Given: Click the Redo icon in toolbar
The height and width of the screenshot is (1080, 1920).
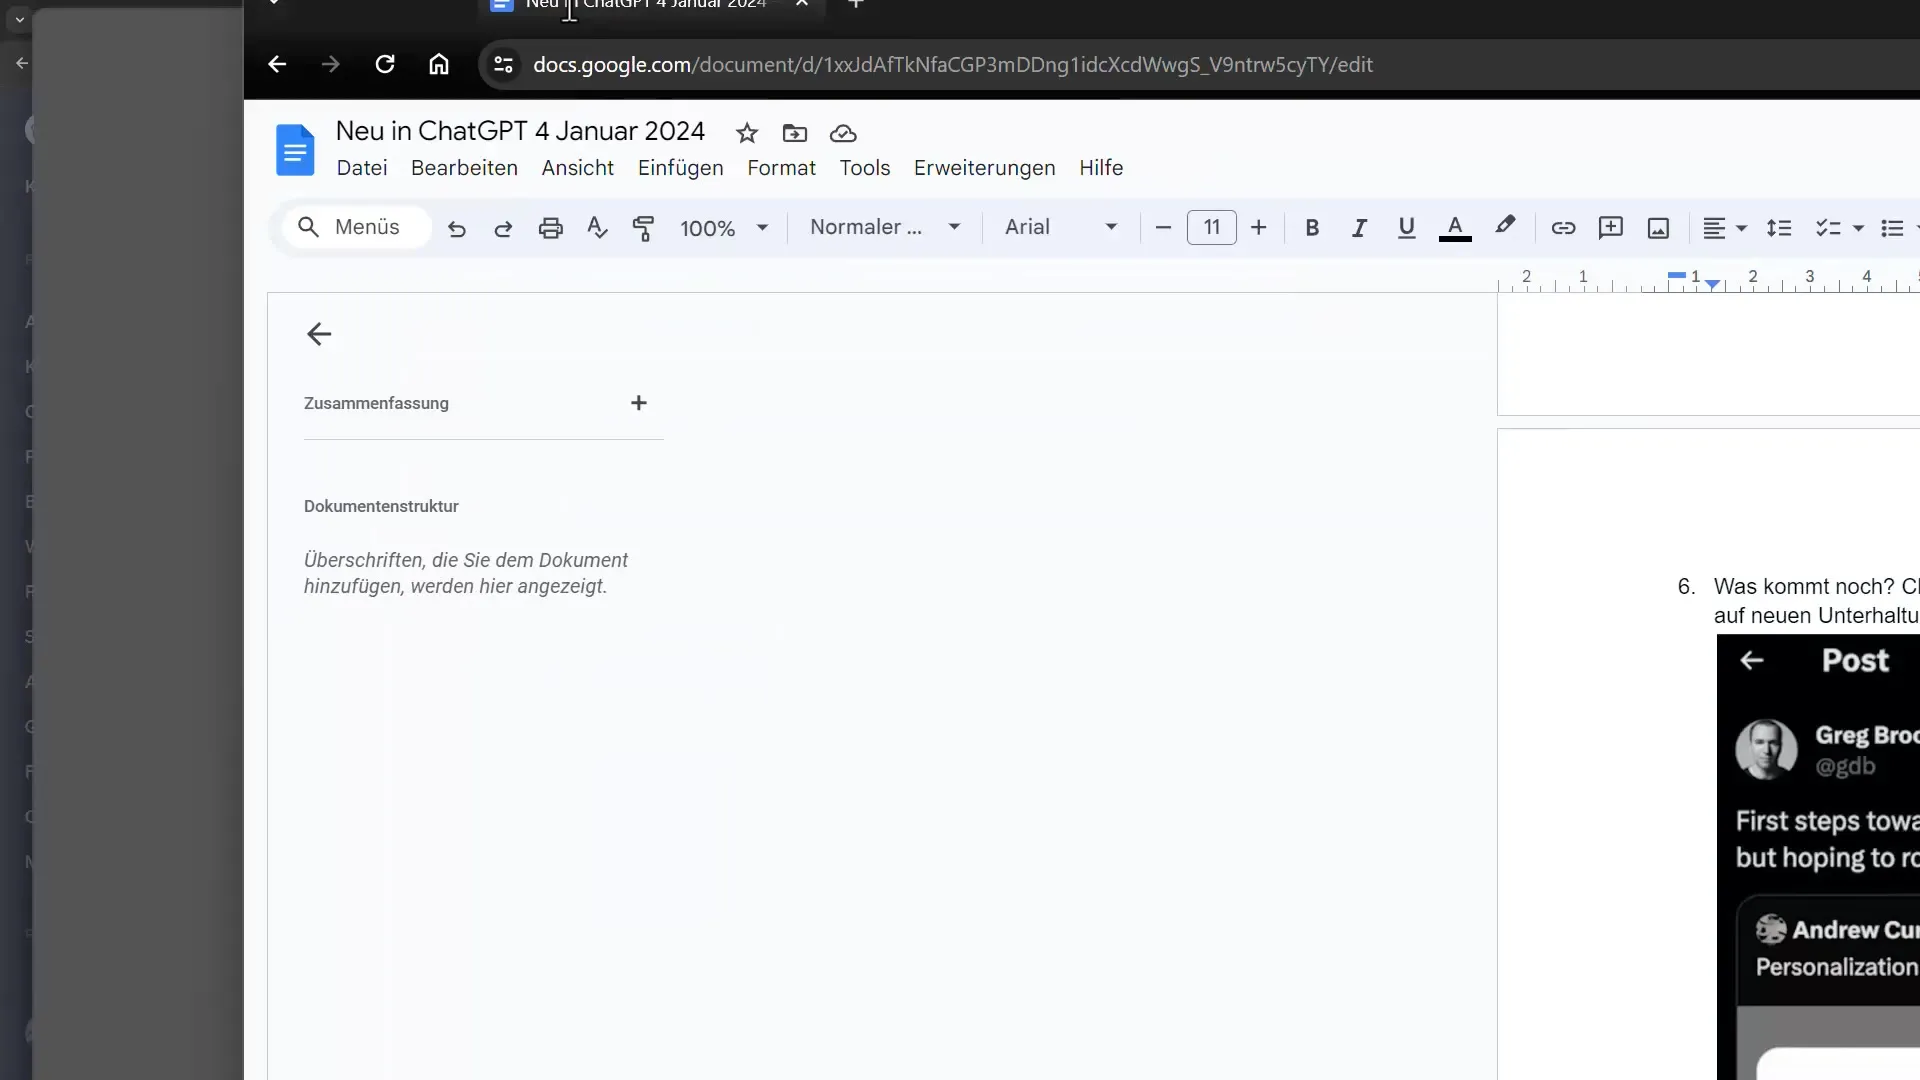Looking at the screenshot, I should coord(502,227).
